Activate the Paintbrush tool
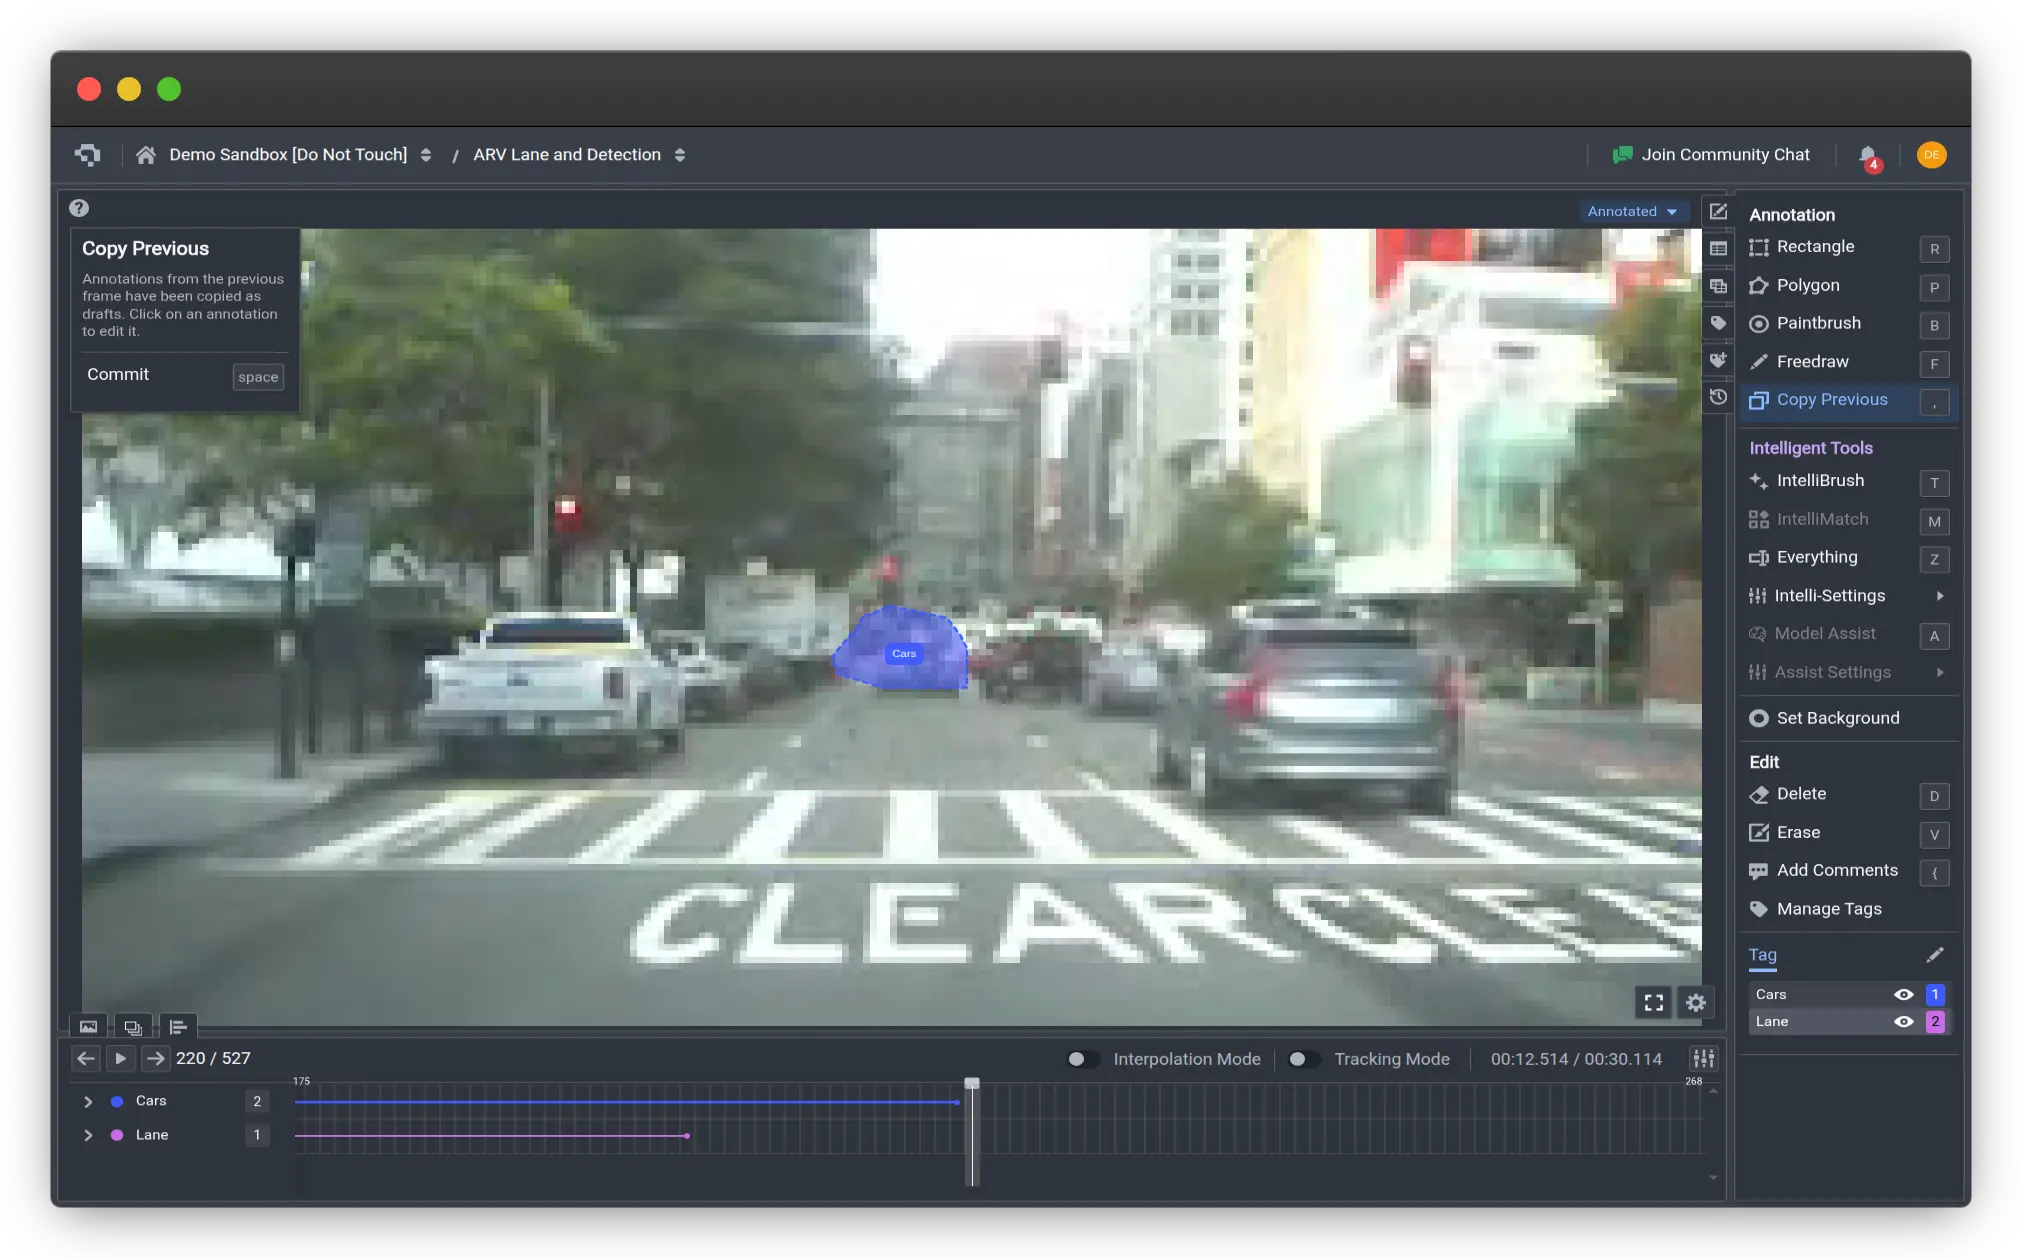This screenshot has width=2022, height=1258. pos(1817,324)
